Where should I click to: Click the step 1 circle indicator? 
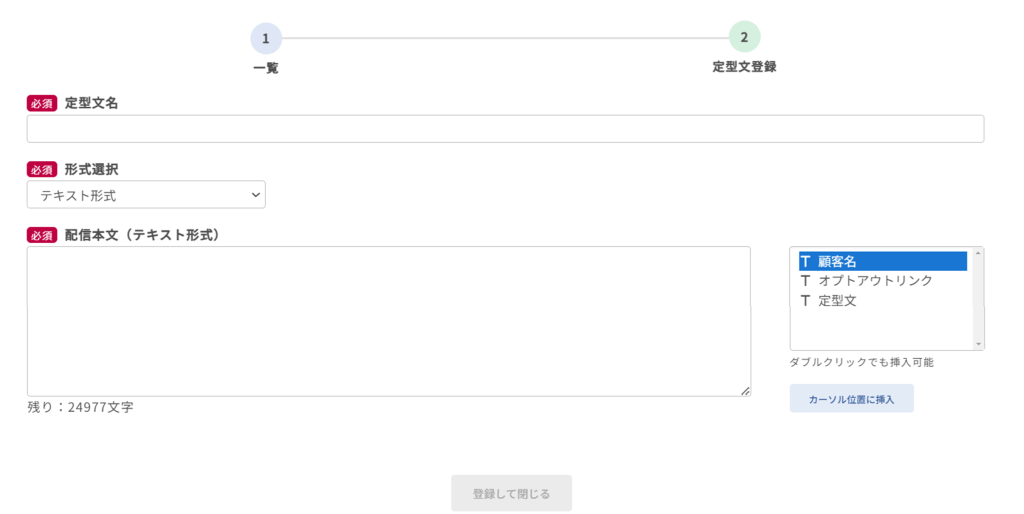(x=266, y=38)
